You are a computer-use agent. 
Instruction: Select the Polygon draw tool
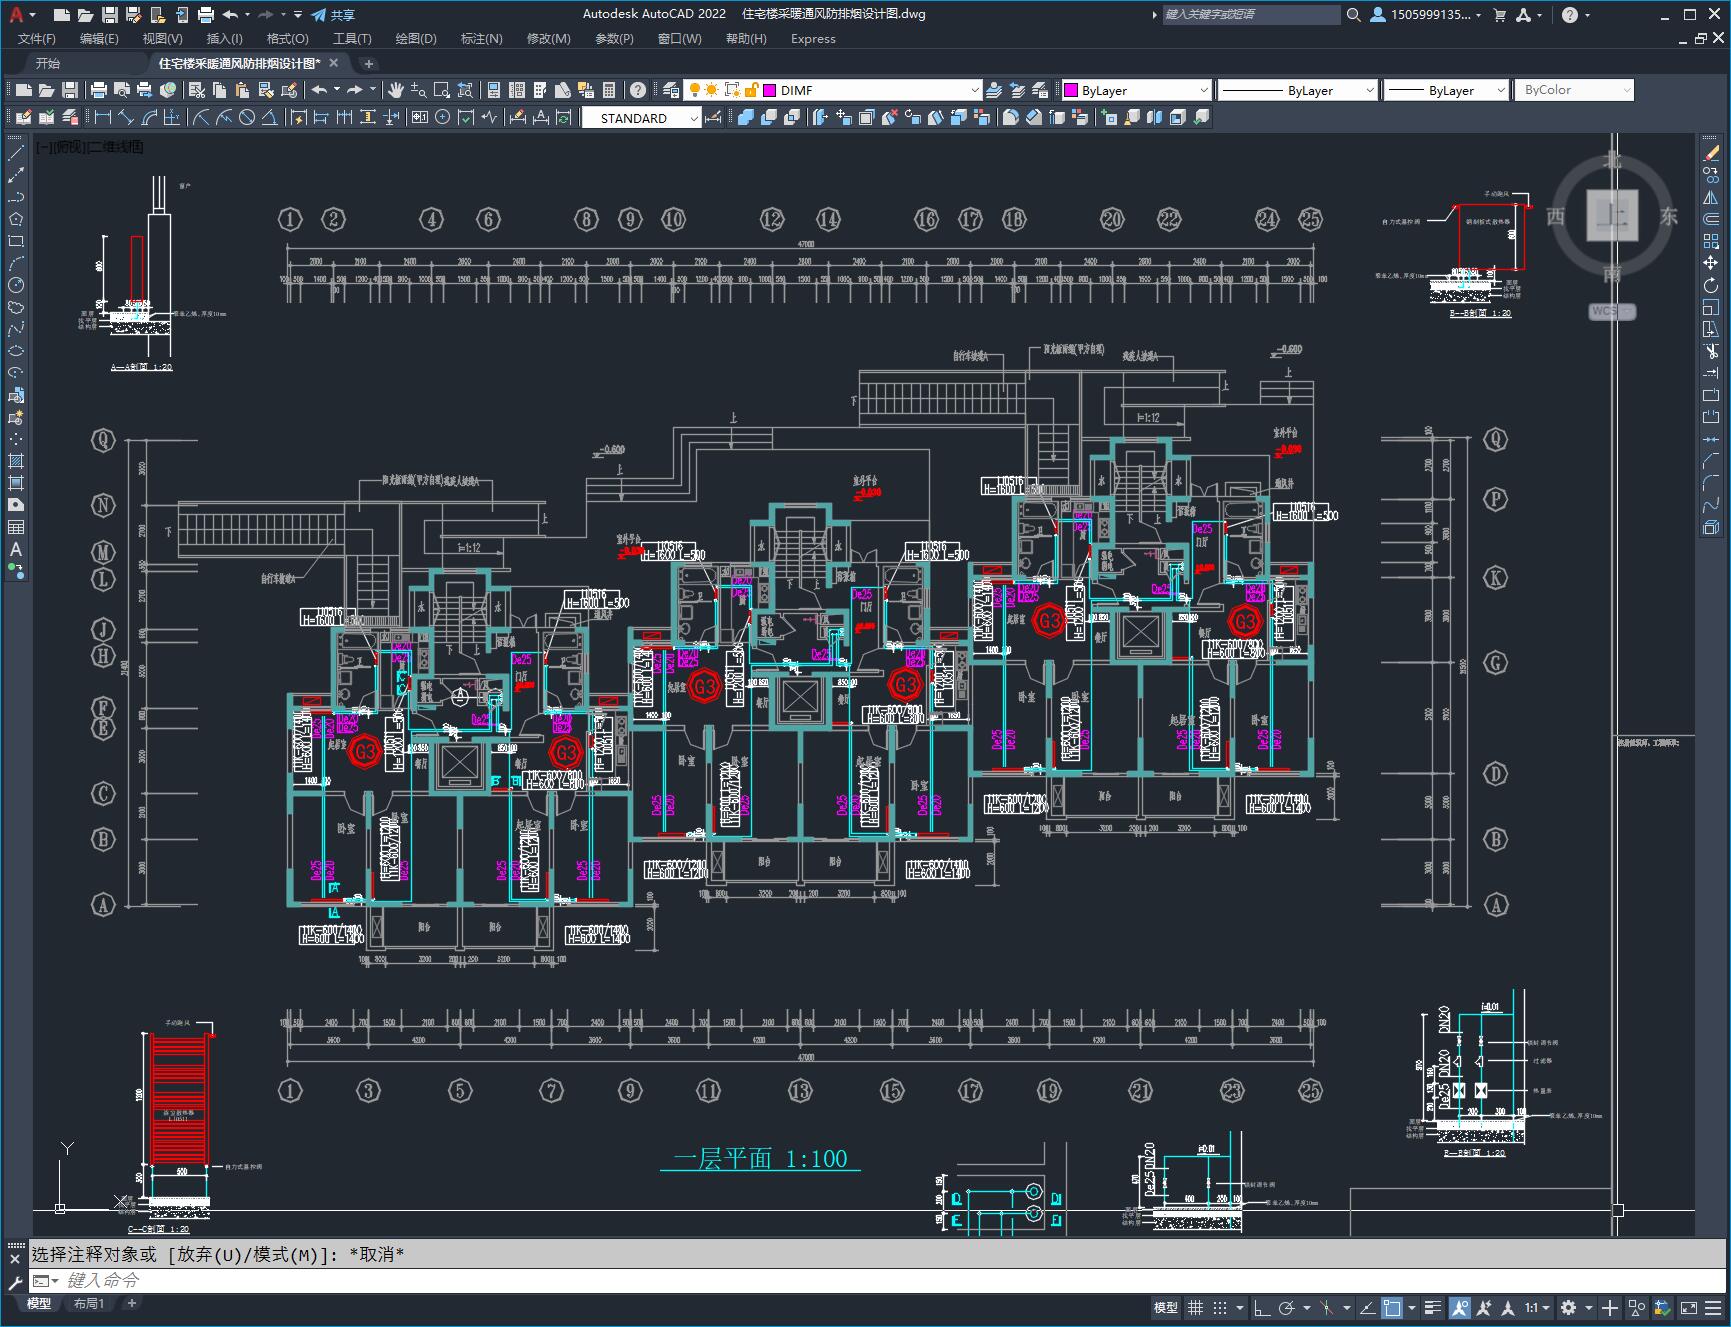point(16,219)
